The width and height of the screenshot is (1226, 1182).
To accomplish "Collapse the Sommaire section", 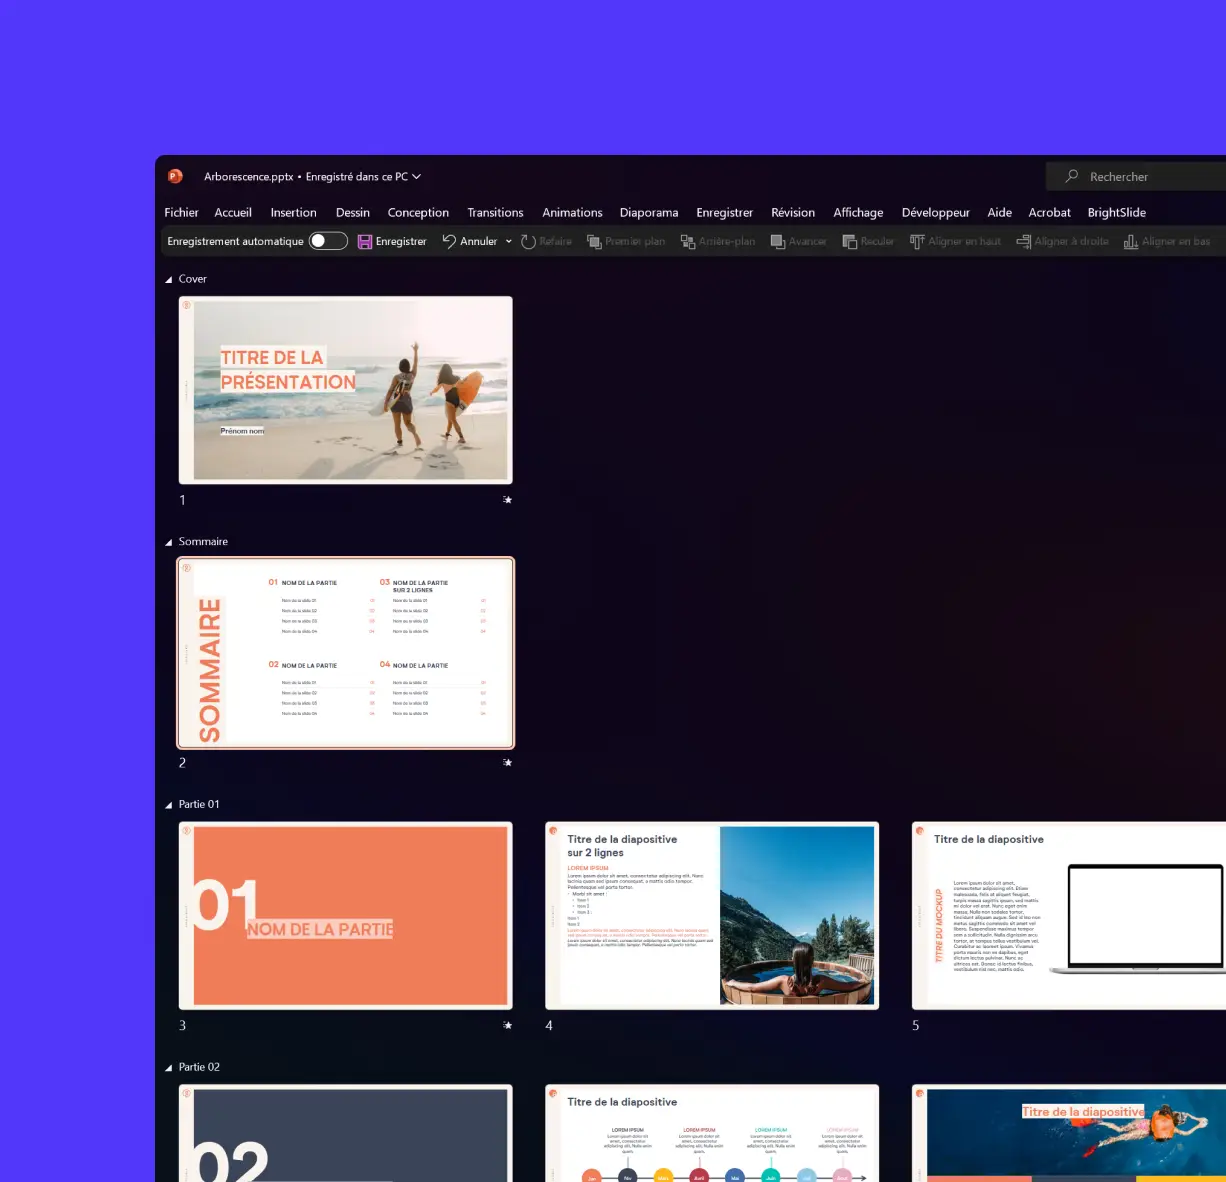I will [169, 542].
